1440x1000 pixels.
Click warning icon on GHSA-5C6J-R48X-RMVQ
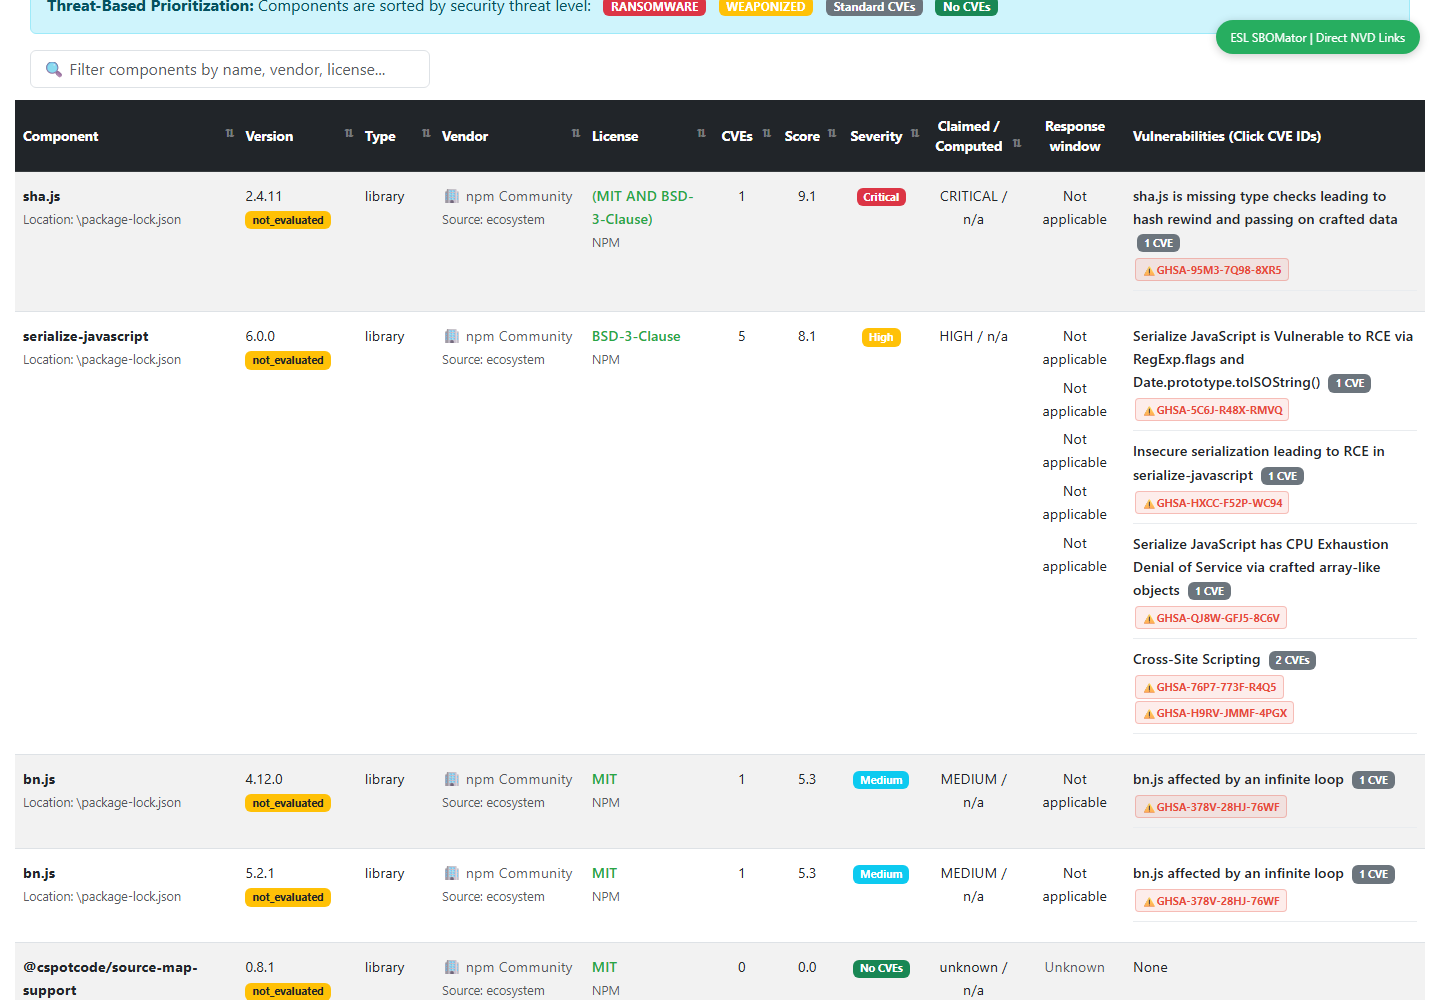tap(1149, 411)
